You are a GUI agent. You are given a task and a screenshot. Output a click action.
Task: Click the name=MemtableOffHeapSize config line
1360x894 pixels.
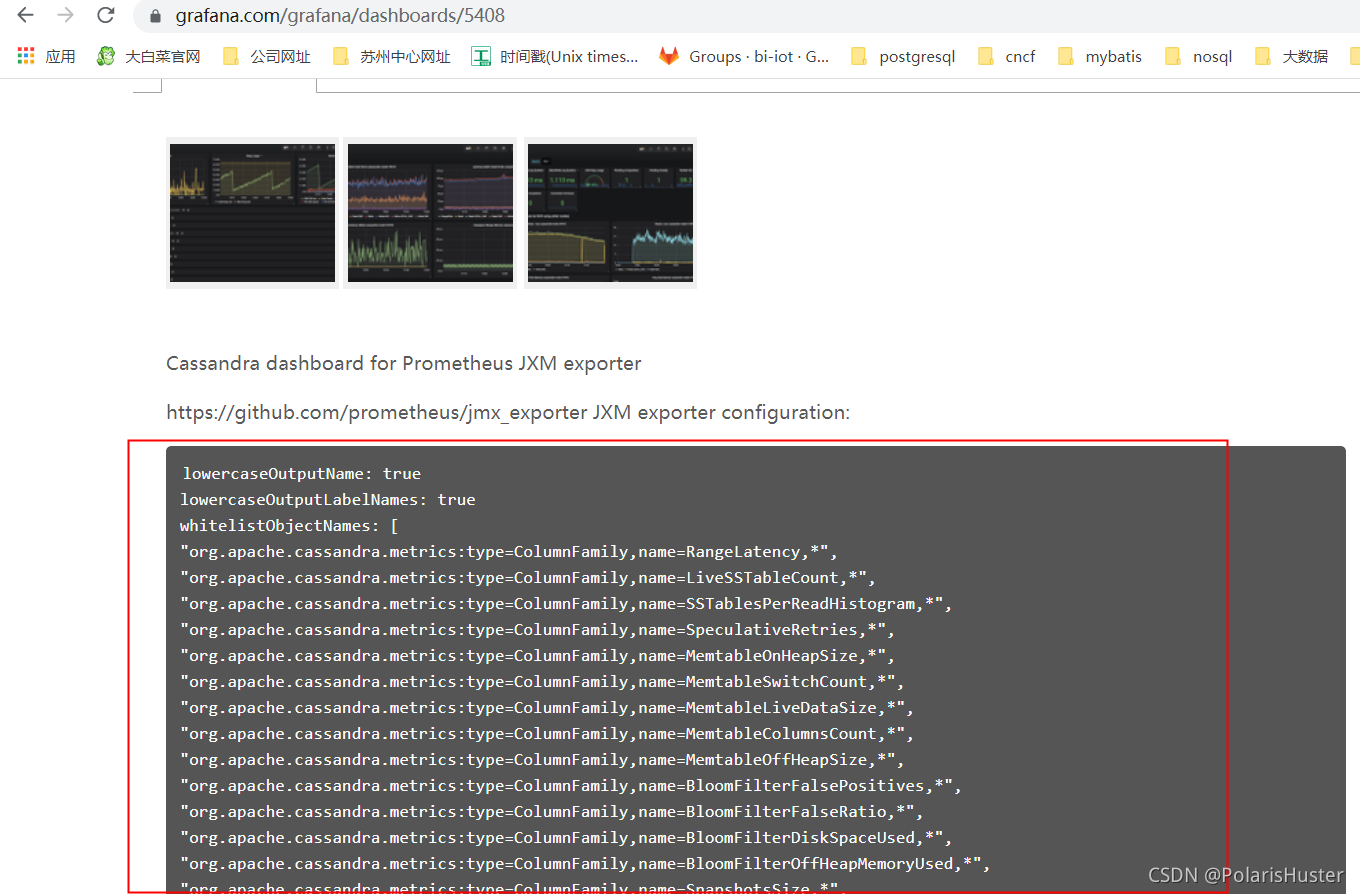click(542, 760)
